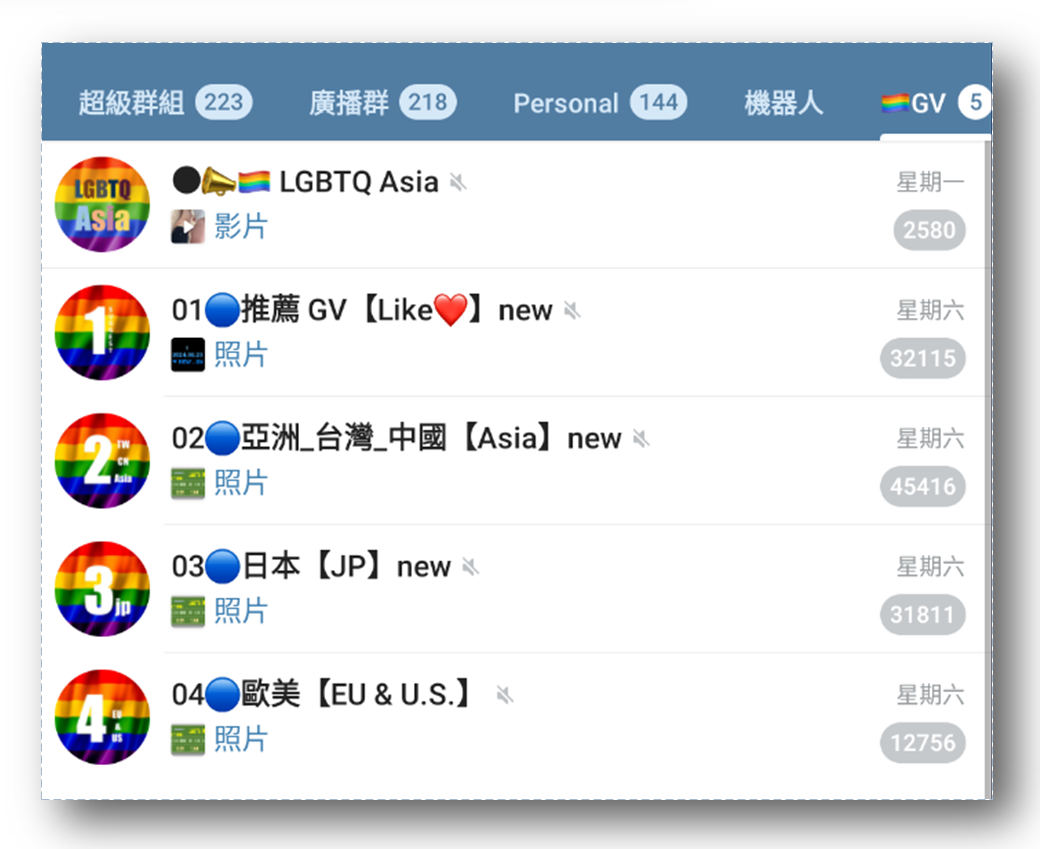
Task: Open the LGBTQ Asia channel avatar
Action: (102, 204)
